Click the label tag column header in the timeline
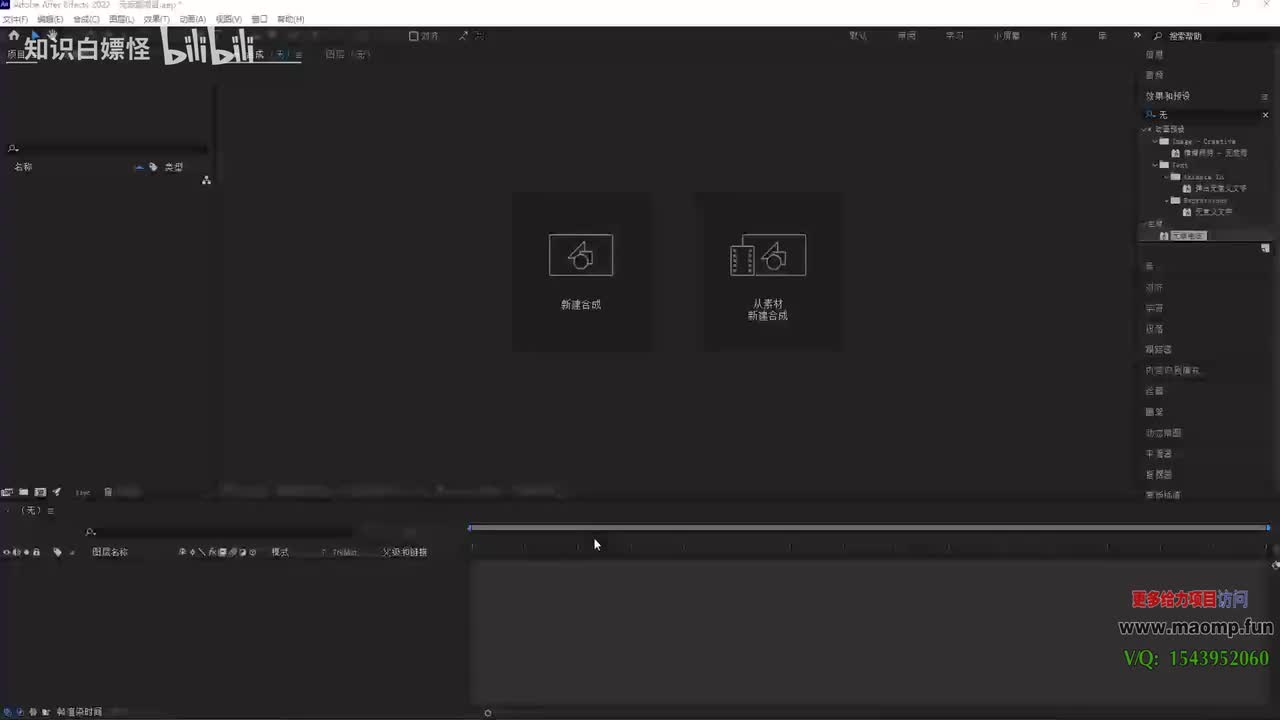The image size is (1280, 720). 57,552
